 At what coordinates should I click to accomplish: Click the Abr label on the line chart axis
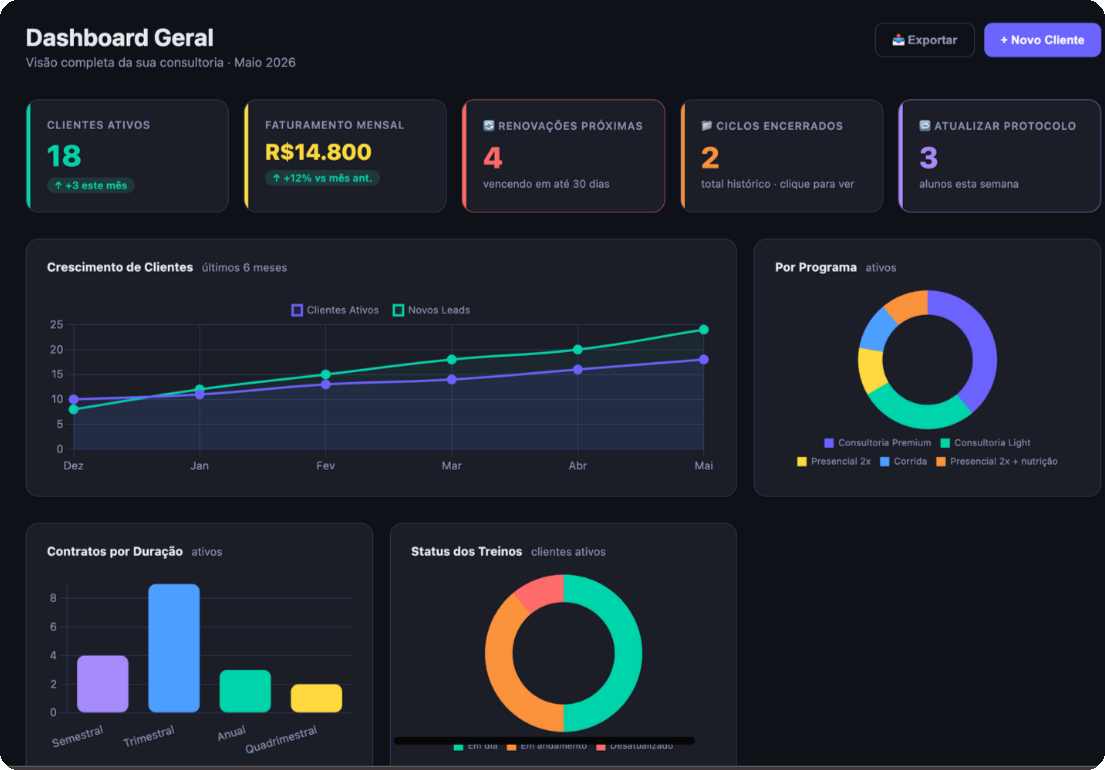pyautogui.click(x=578, y=466)
